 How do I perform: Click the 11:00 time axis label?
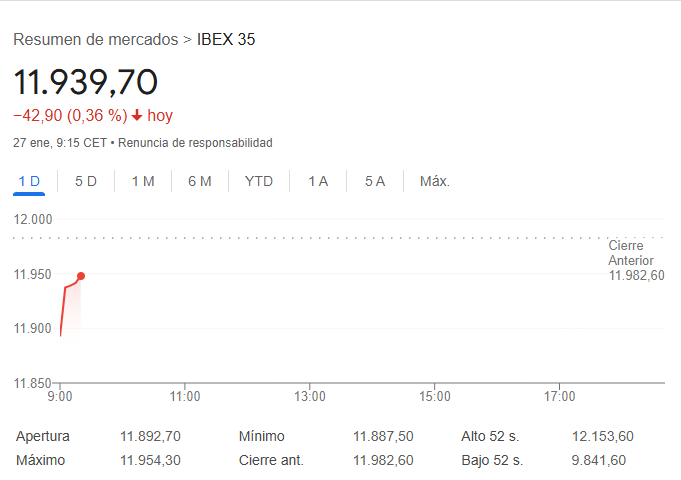[x=185, y=396]
